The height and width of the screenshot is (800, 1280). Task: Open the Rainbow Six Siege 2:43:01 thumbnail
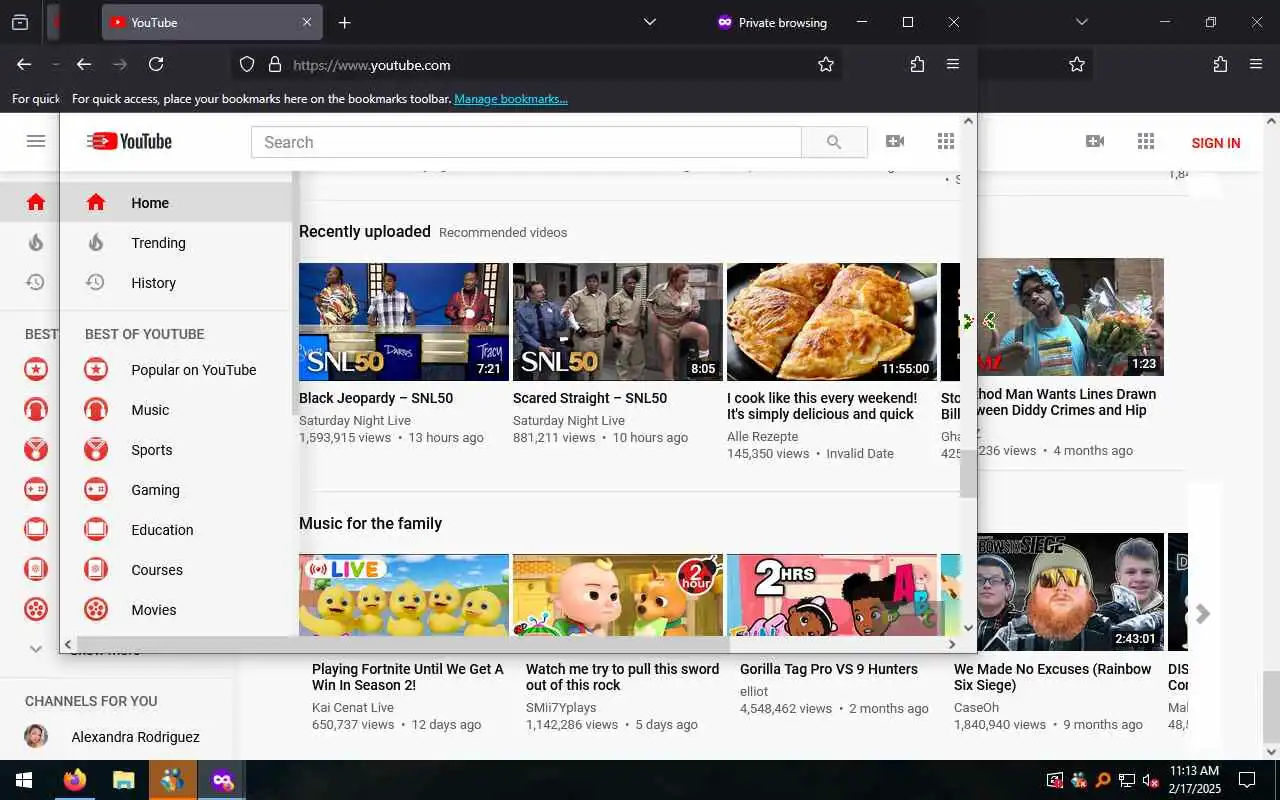pos(1070,592)
